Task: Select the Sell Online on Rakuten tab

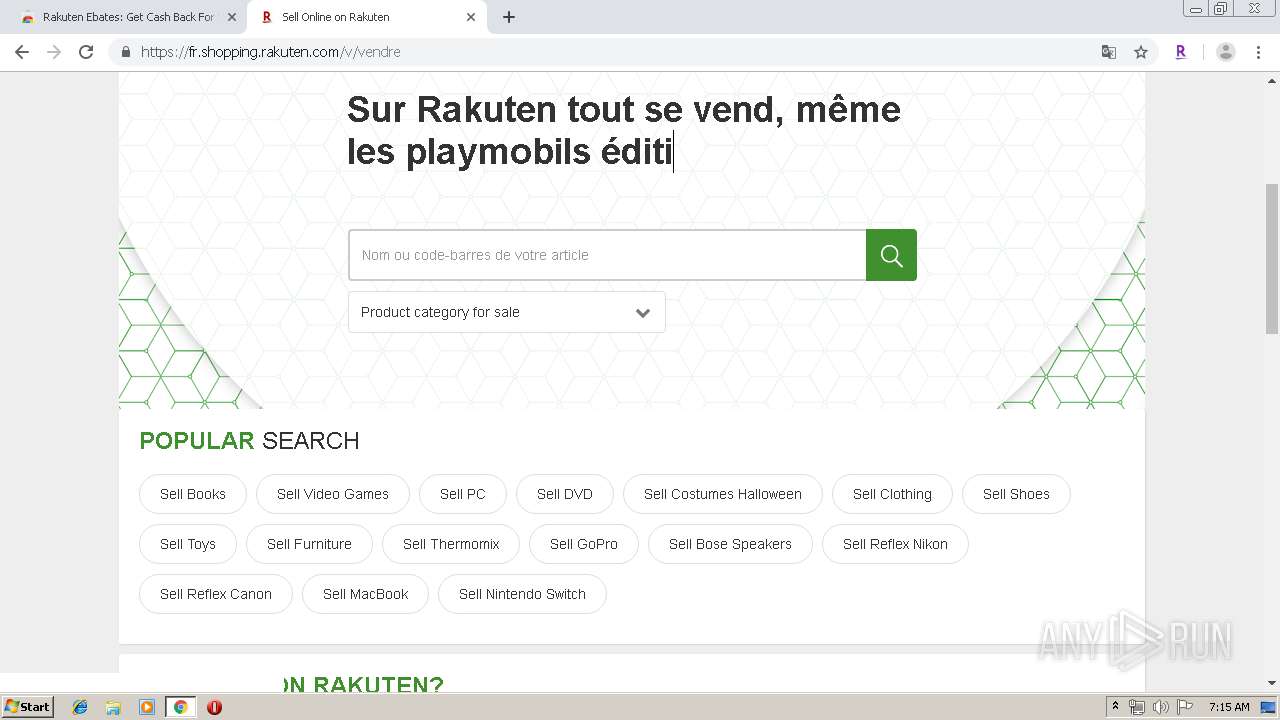Action: [365, 17]
